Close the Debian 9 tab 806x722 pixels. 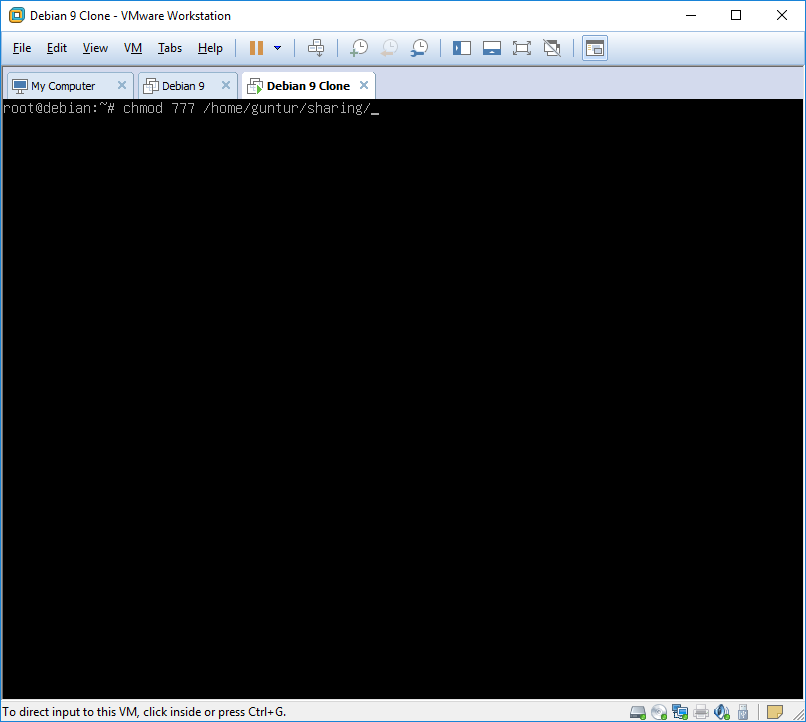pyautogui.click(x=226, y=85)
